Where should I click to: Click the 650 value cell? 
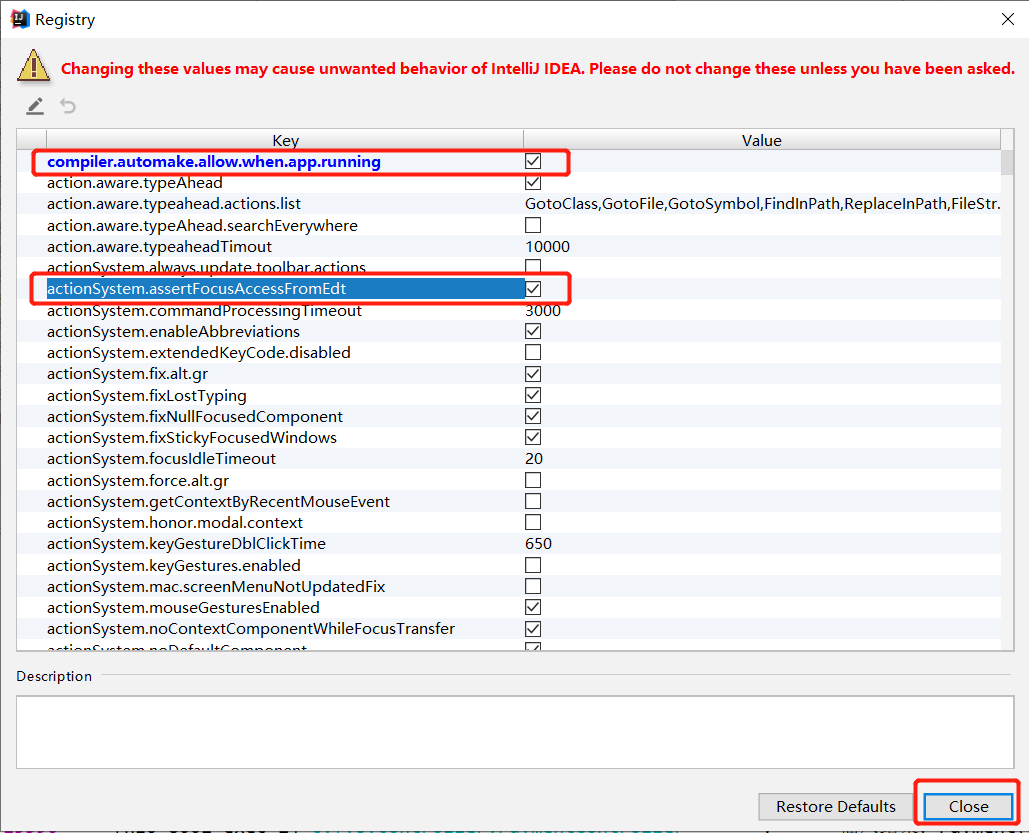pyautogui.click(x=538, y=544)
